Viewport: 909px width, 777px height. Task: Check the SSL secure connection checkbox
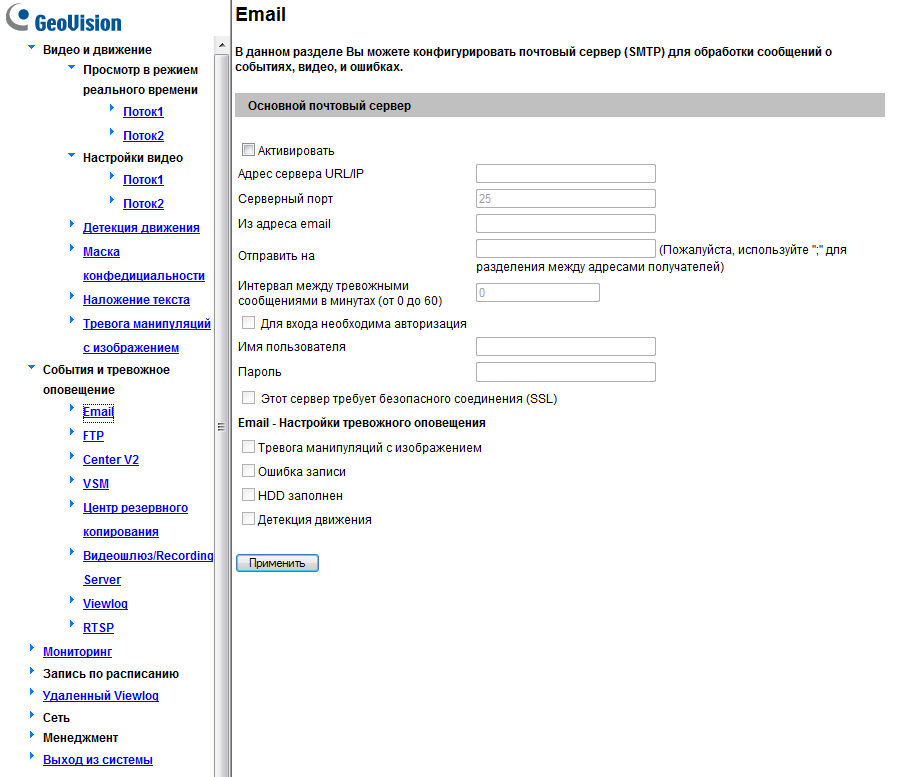click(248, 397)
